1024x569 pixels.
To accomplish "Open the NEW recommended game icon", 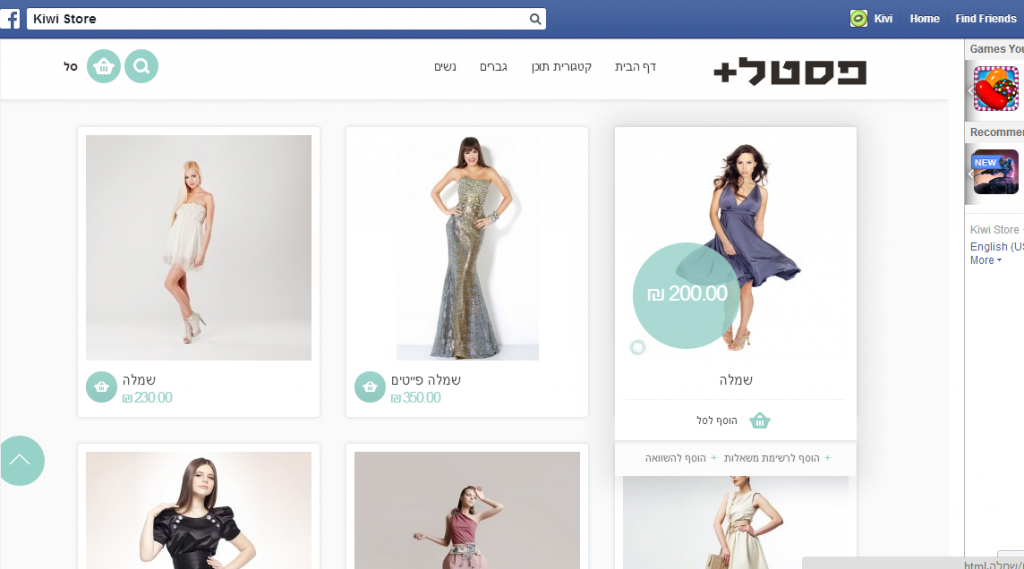I will 995,172.
